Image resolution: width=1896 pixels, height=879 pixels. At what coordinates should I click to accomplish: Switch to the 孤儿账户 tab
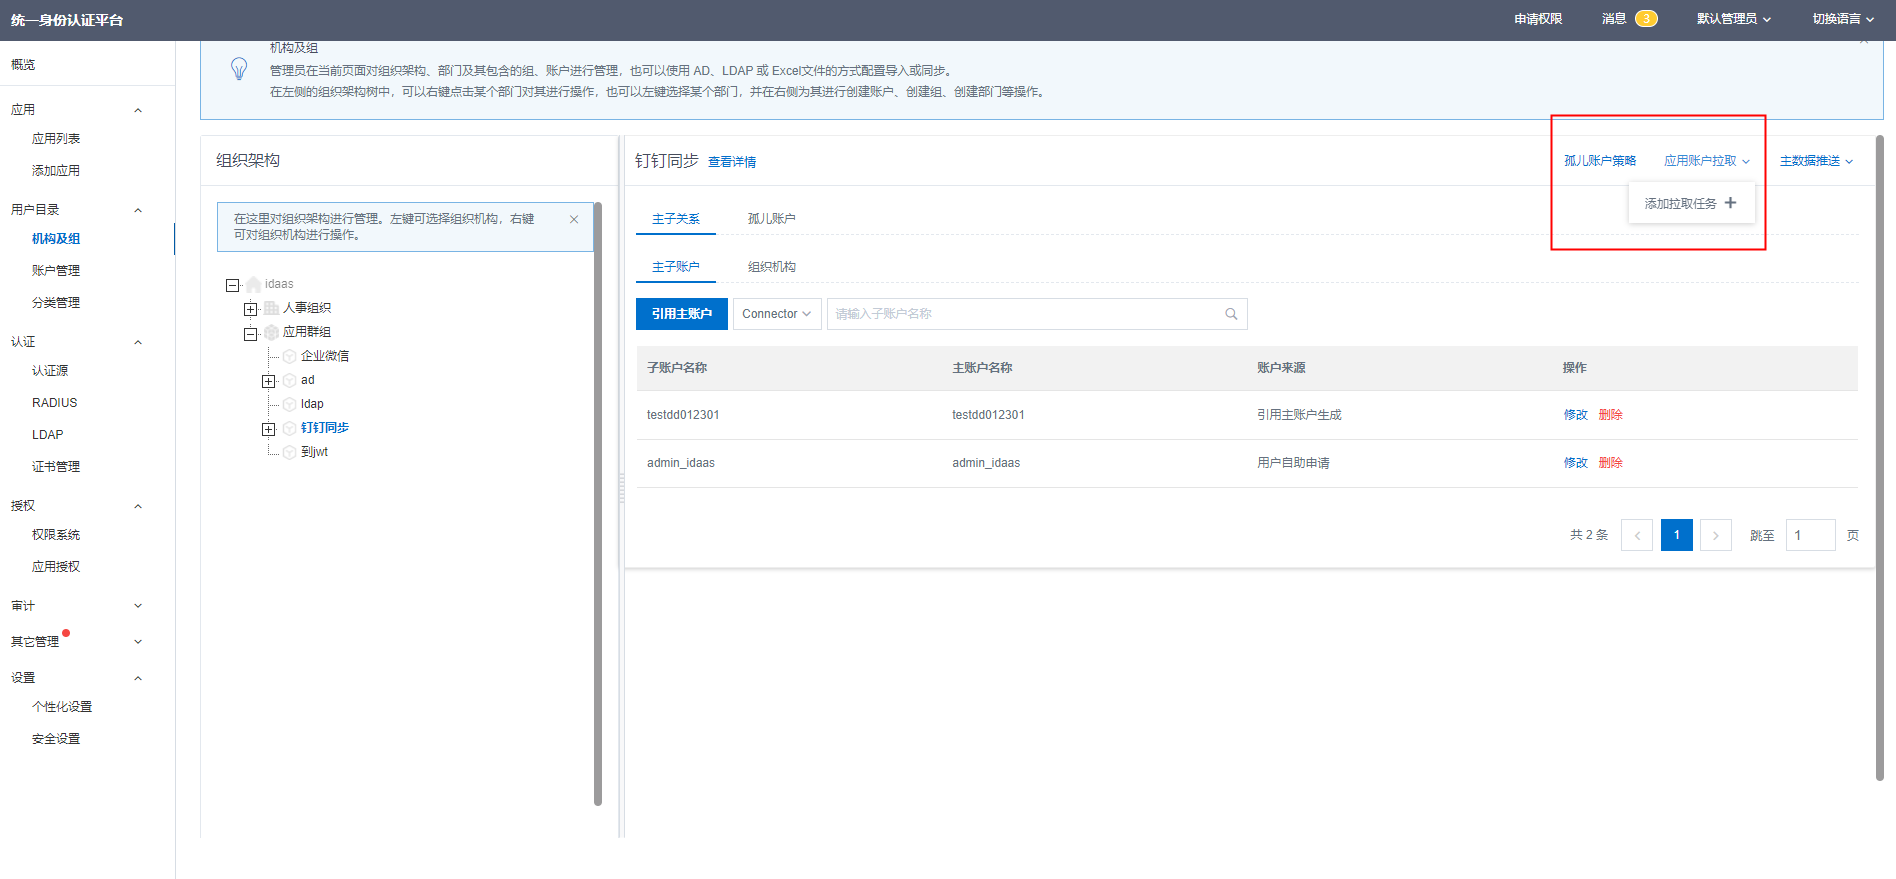coord(771,219)
